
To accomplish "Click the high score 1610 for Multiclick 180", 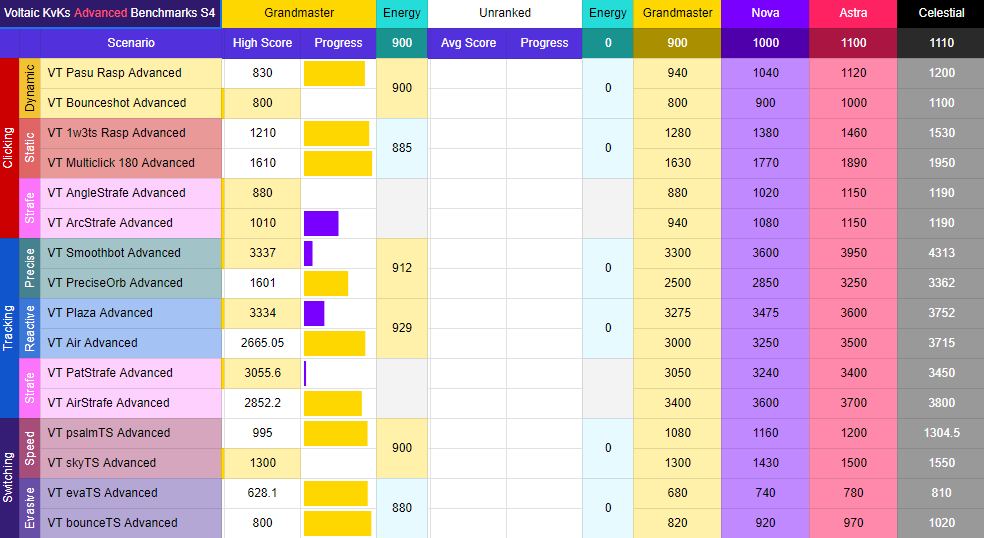I will [262, 163].
